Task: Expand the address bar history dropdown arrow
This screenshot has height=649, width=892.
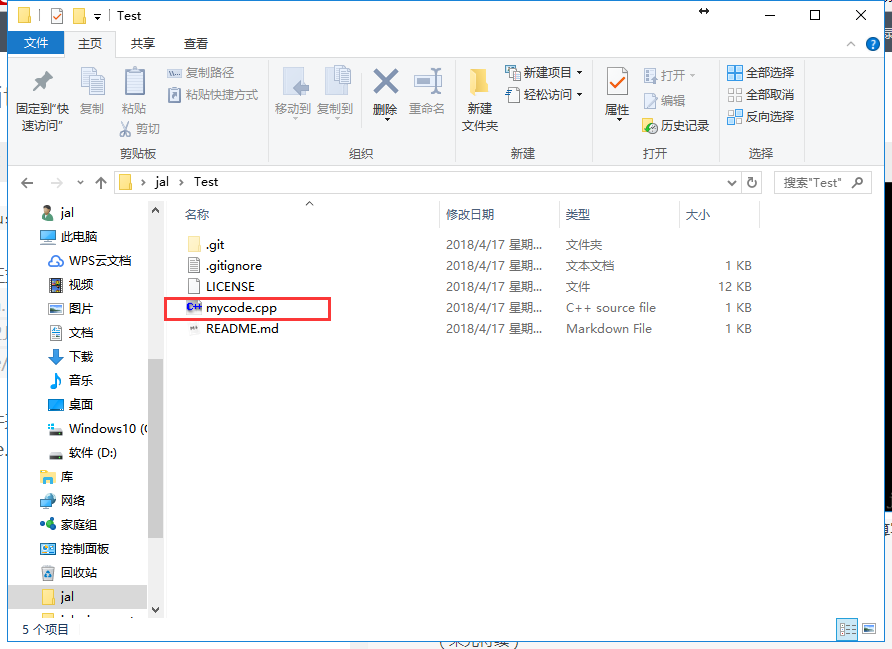Action: point(731,182)
